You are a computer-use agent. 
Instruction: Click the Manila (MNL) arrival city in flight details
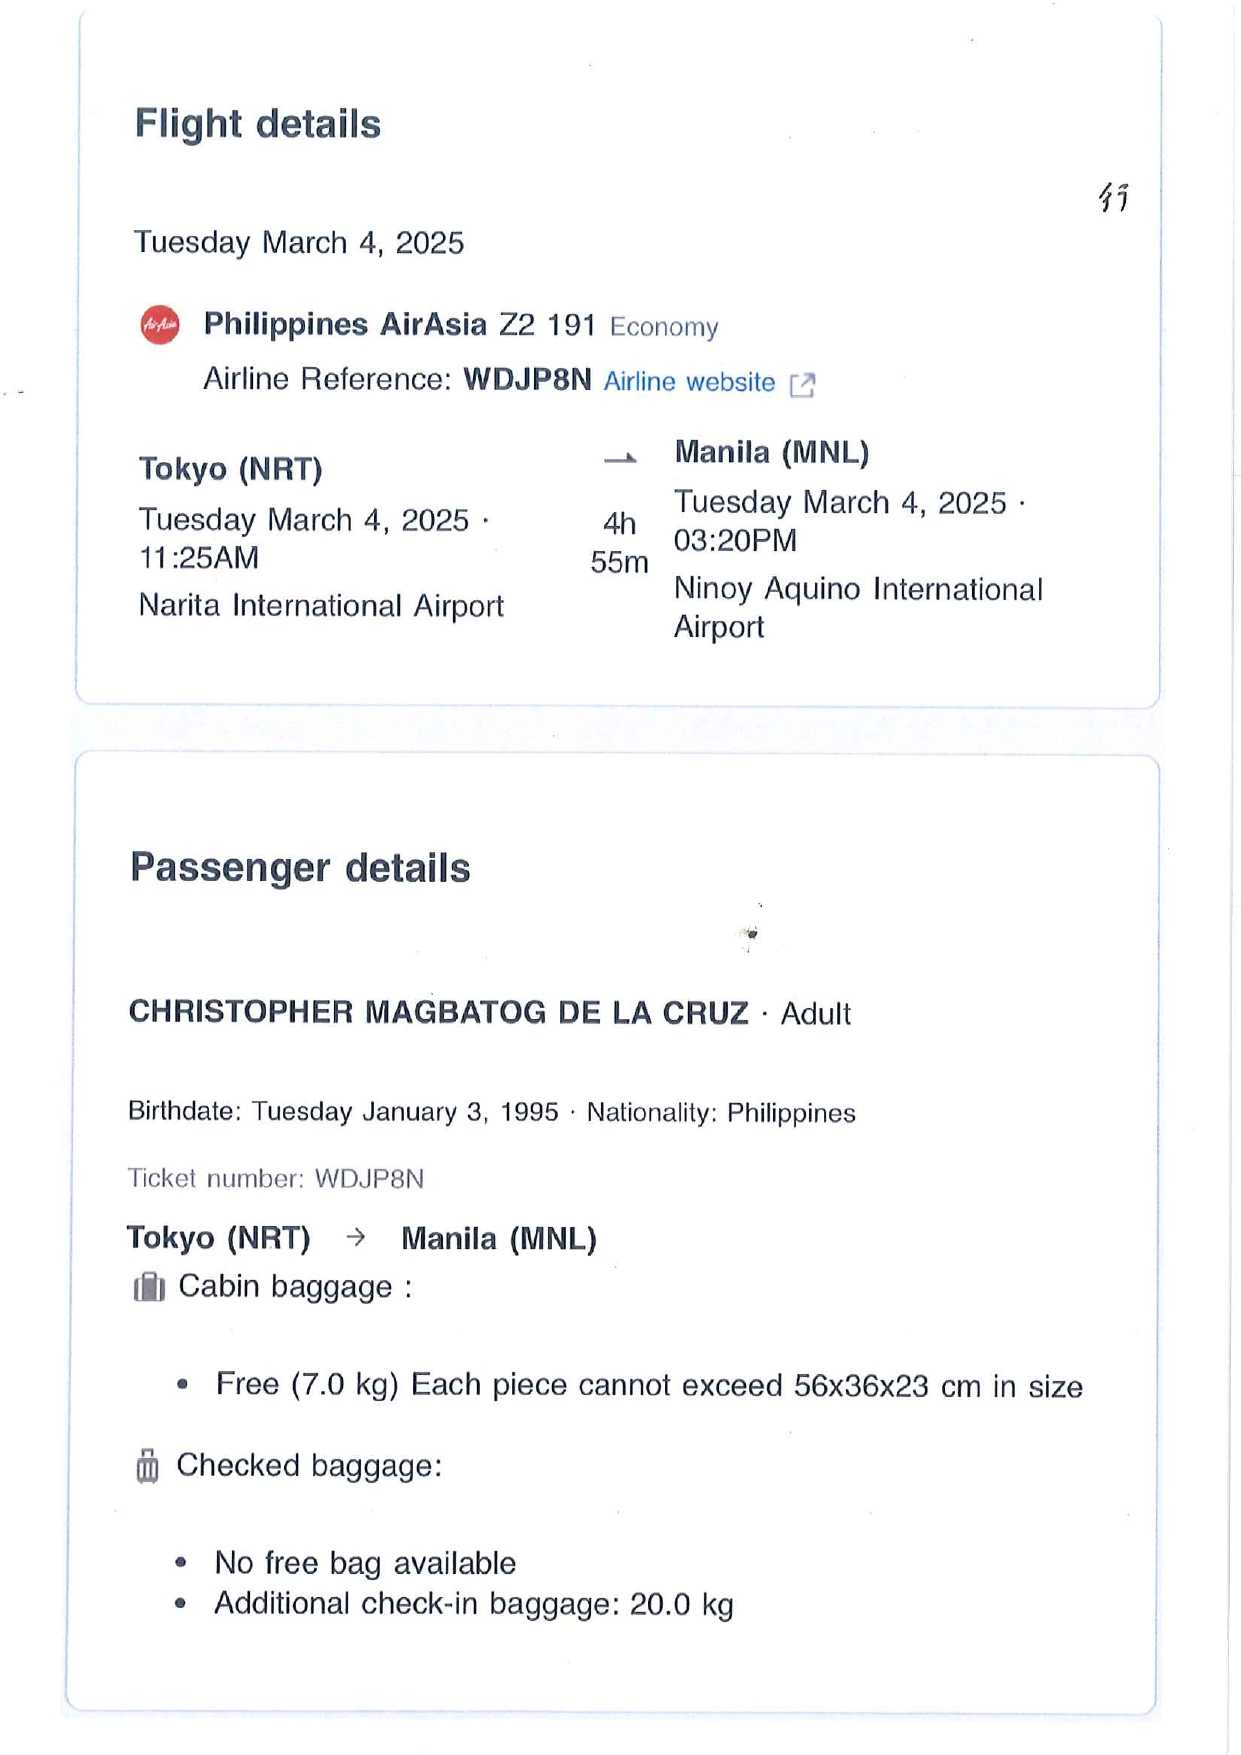(x=771, y=452)
